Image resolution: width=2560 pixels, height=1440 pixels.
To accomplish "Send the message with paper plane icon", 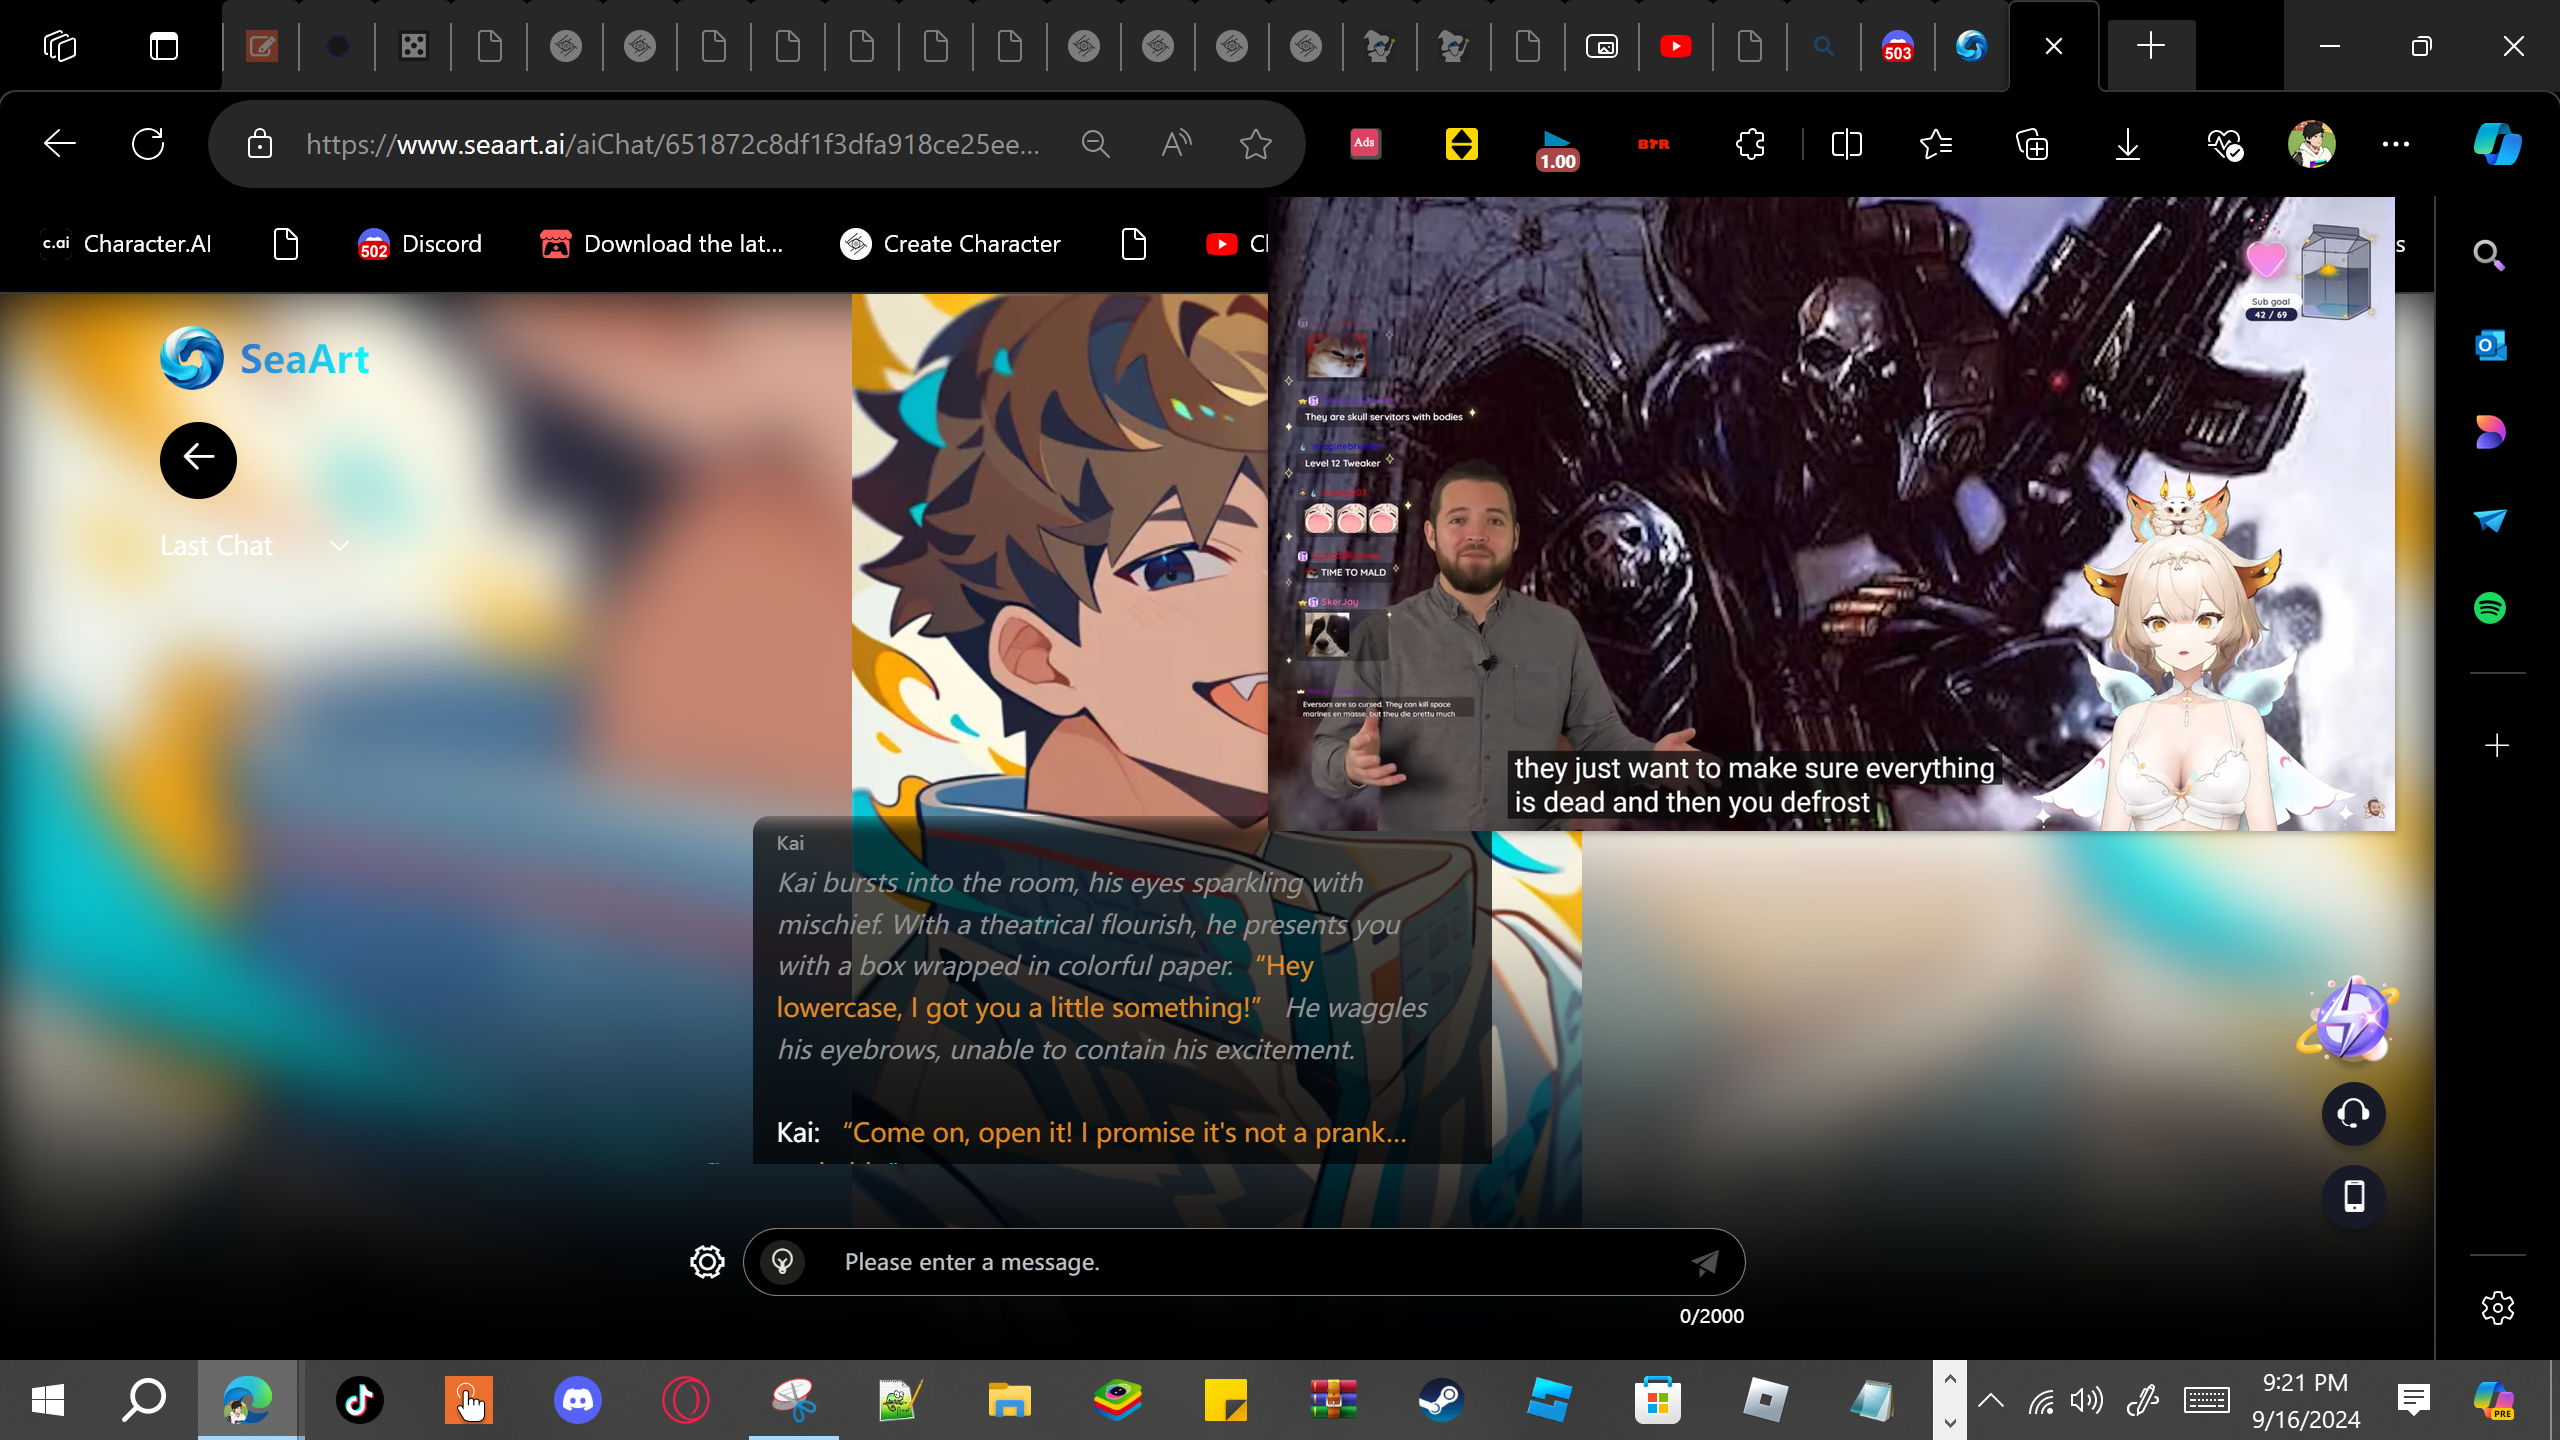I will [x=1705, y=1262].
